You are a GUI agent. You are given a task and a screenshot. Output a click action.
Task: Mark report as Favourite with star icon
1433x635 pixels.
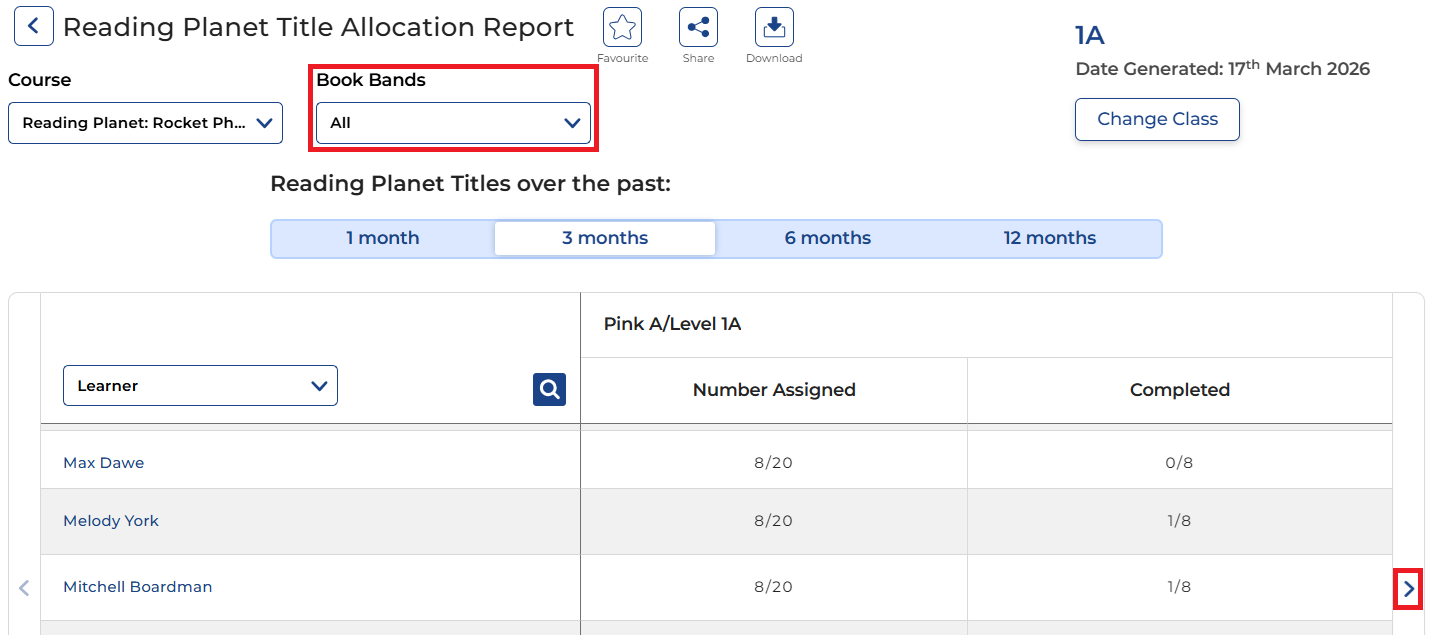[623, 27]
